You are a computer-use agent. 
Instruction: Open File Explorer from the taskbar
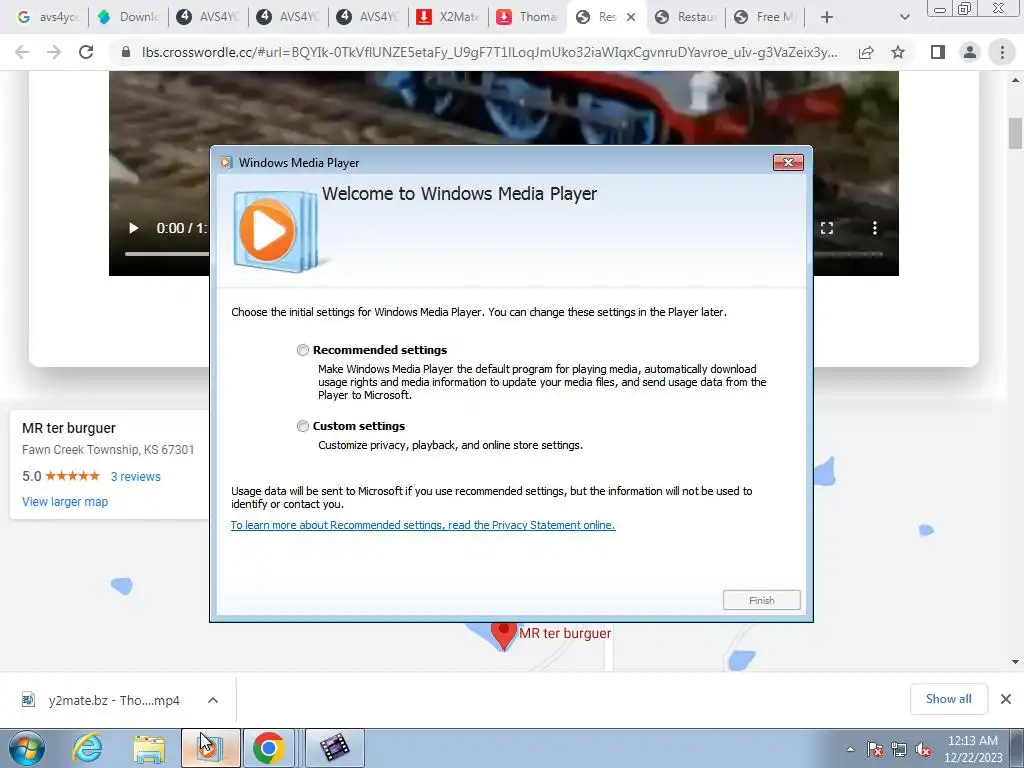tap(149, 748)
